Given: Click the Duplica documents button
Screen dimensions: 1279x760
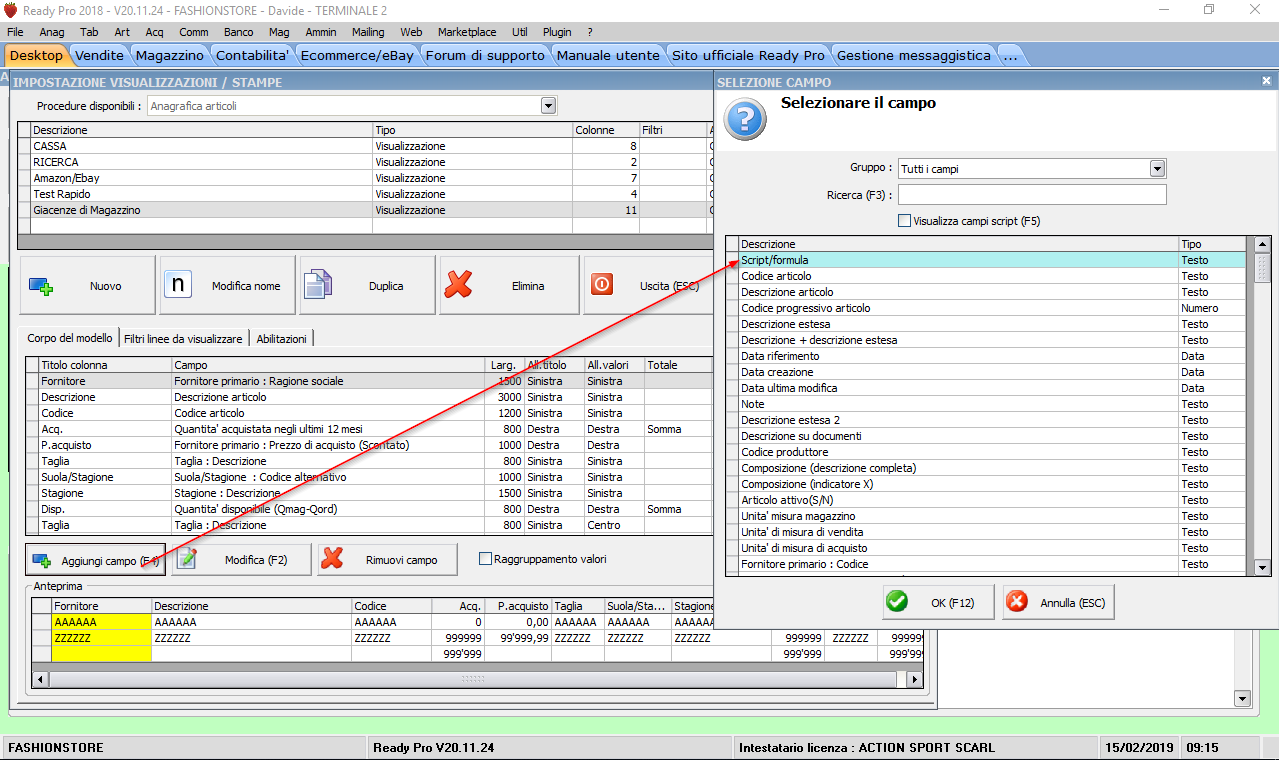Looking at the screenshot, I should click(x=368, y=286).
